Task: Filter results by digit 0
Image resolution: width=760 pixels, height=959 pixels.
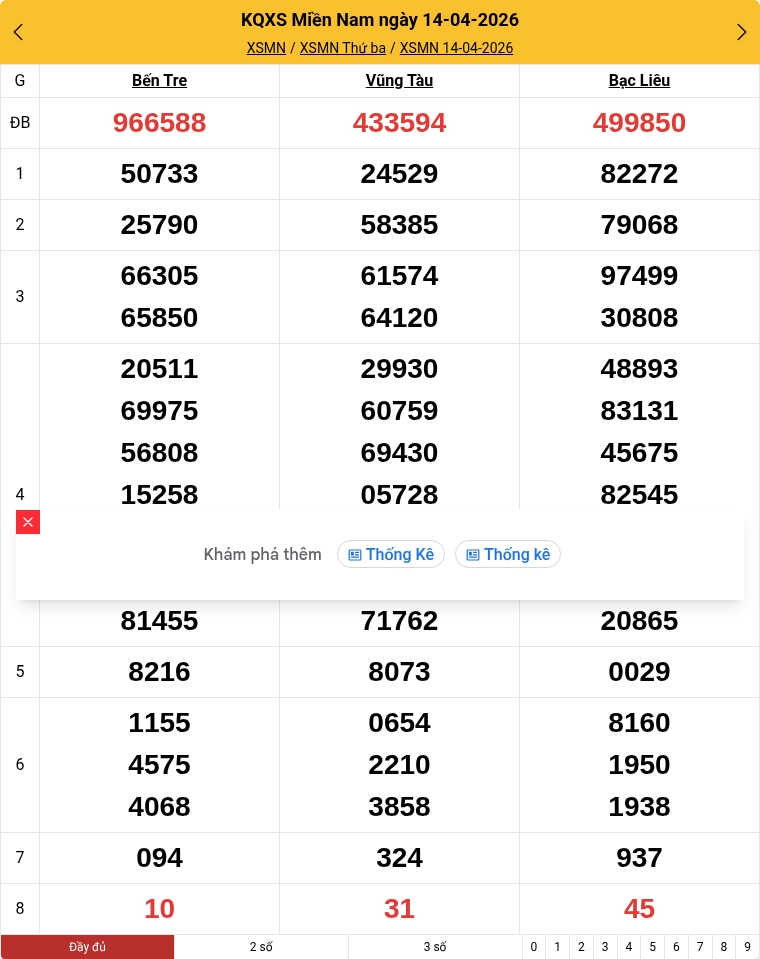Action: pos(534,947)
